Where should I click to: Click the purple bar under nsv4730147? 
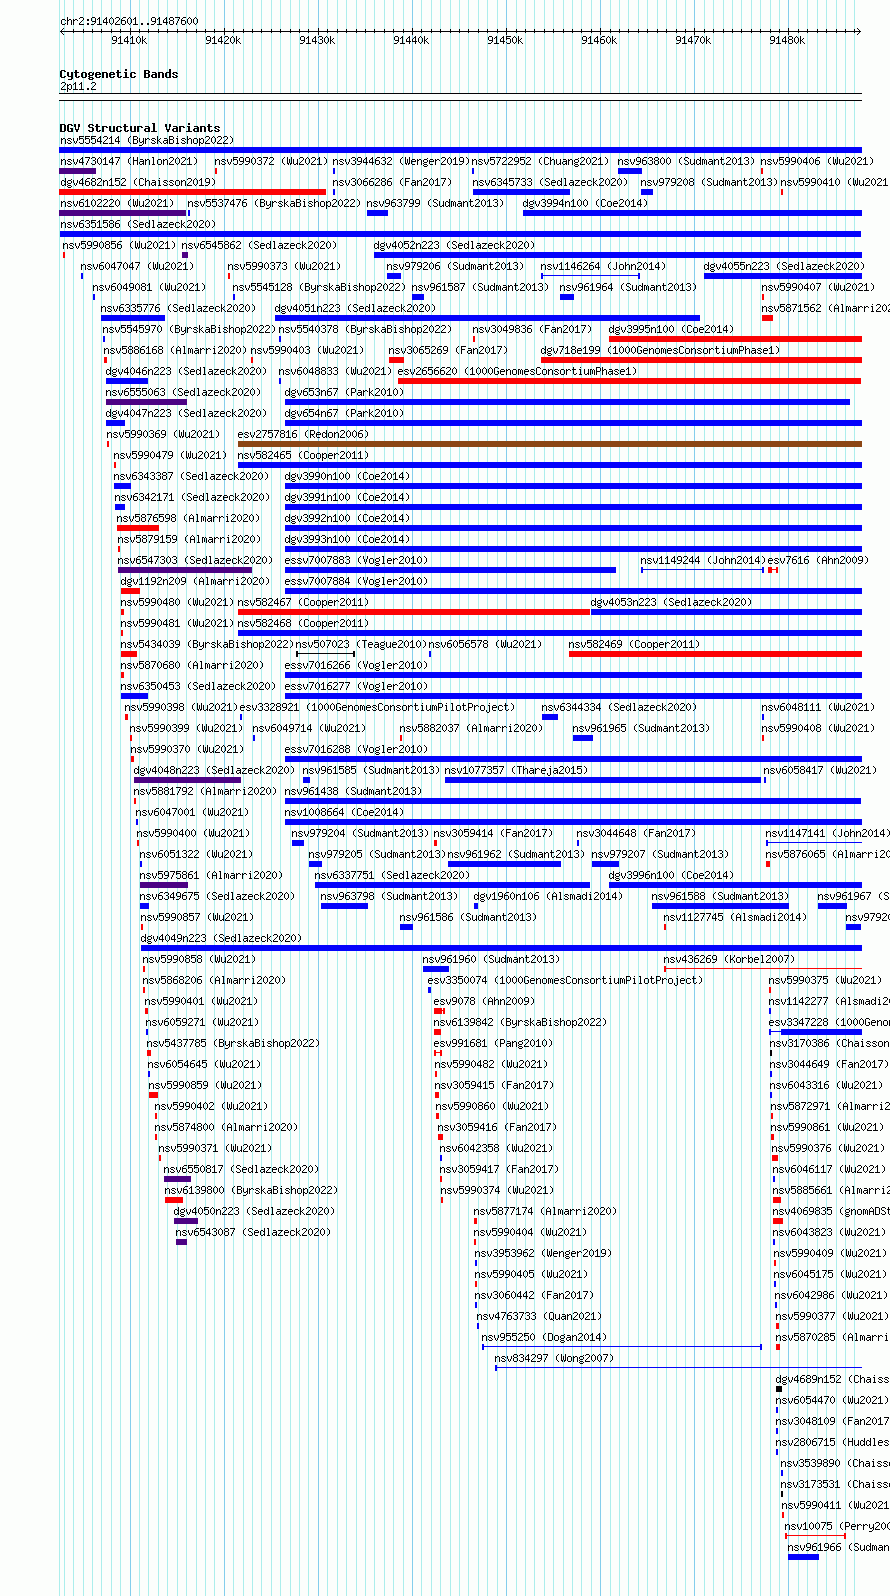[x=78, y=171]
